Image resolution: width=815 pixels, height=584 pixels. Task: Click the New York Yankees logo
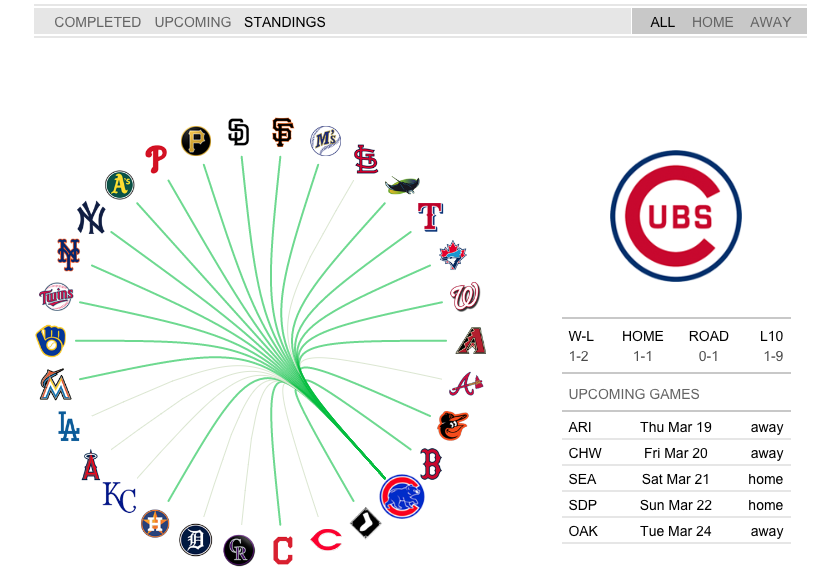point(91,218)
